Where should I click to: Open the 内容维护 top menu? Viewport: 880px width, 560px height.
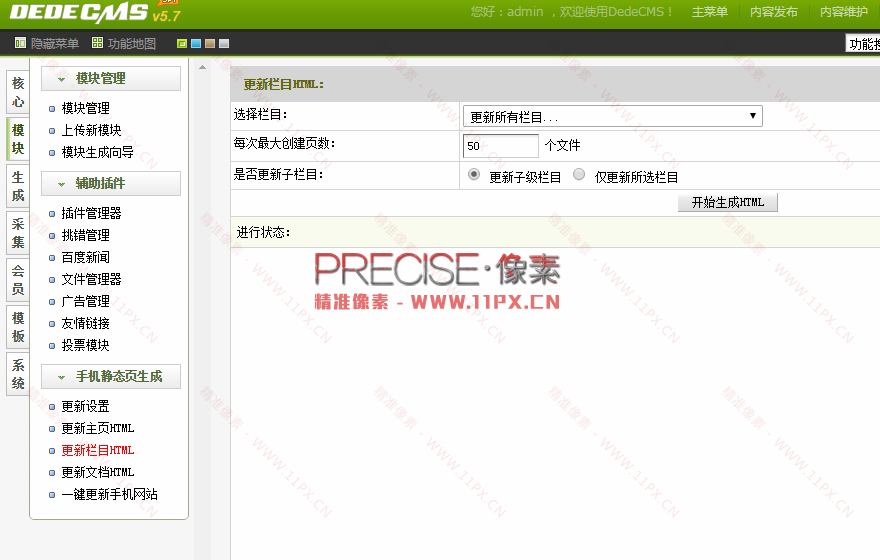(844, 12)
